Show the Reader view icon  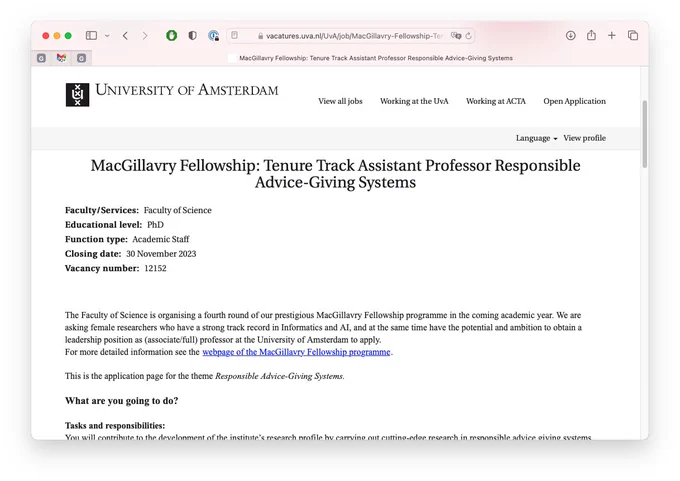click(235, 36)
